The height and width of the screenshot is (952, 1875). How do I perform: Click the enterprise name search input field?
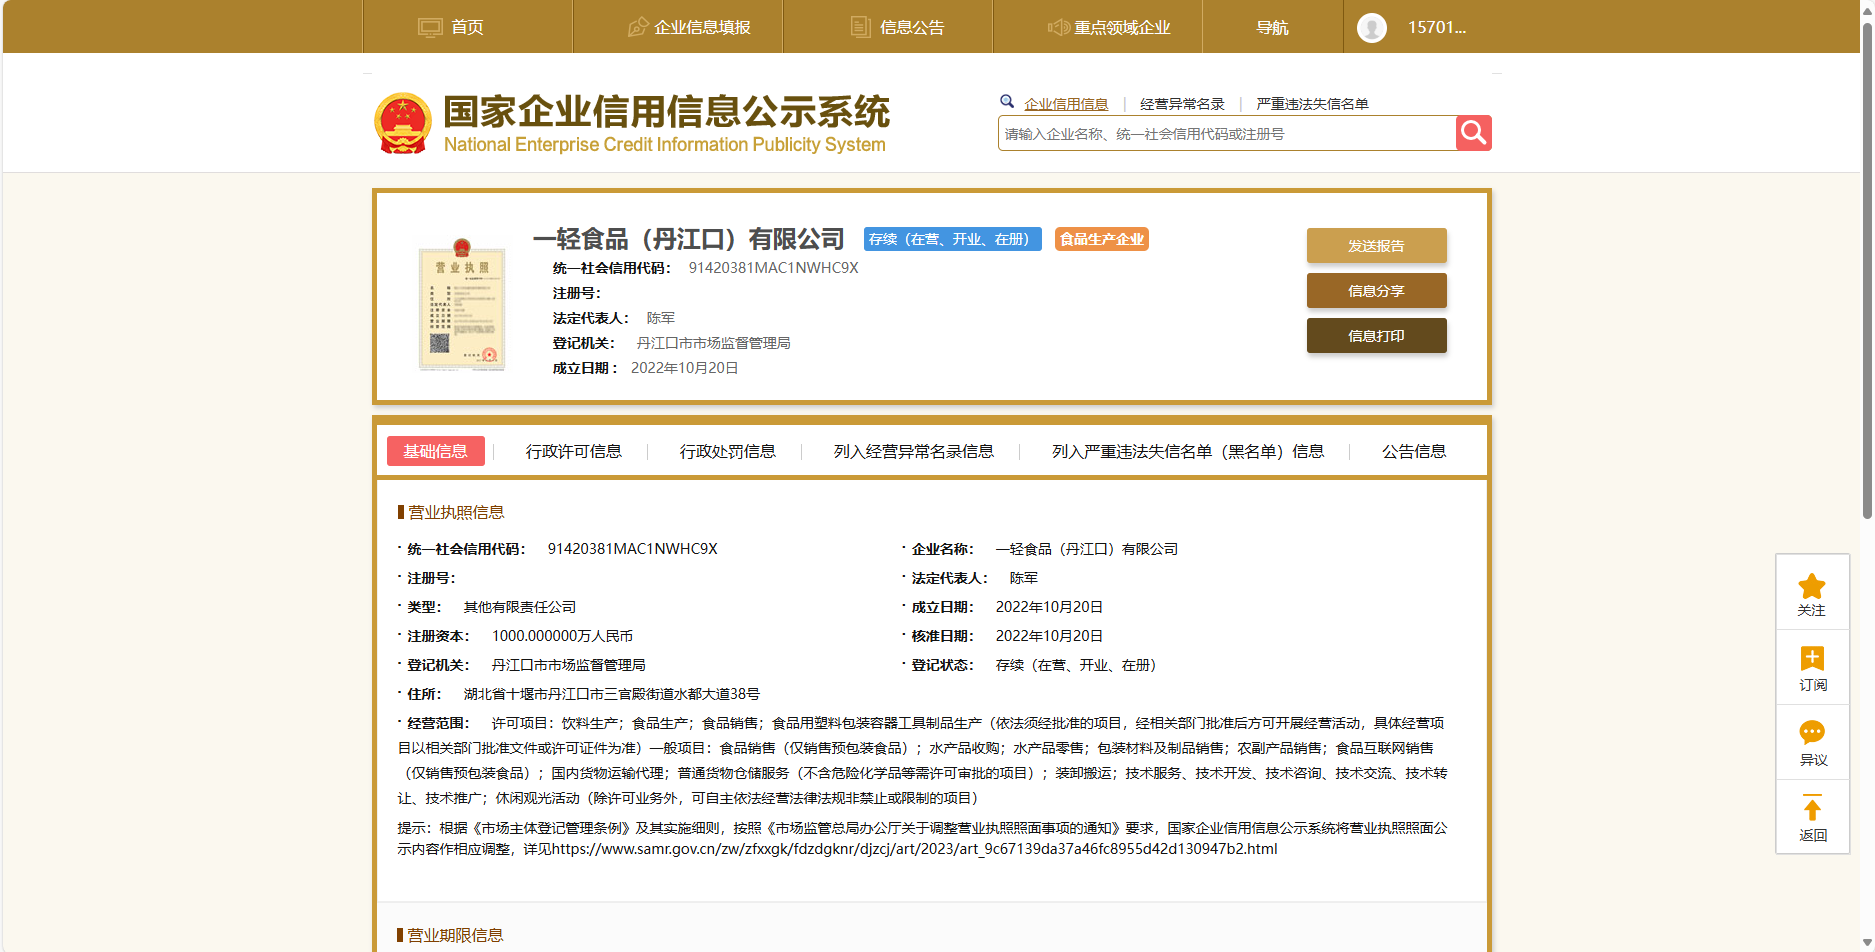coord(1225,134)
